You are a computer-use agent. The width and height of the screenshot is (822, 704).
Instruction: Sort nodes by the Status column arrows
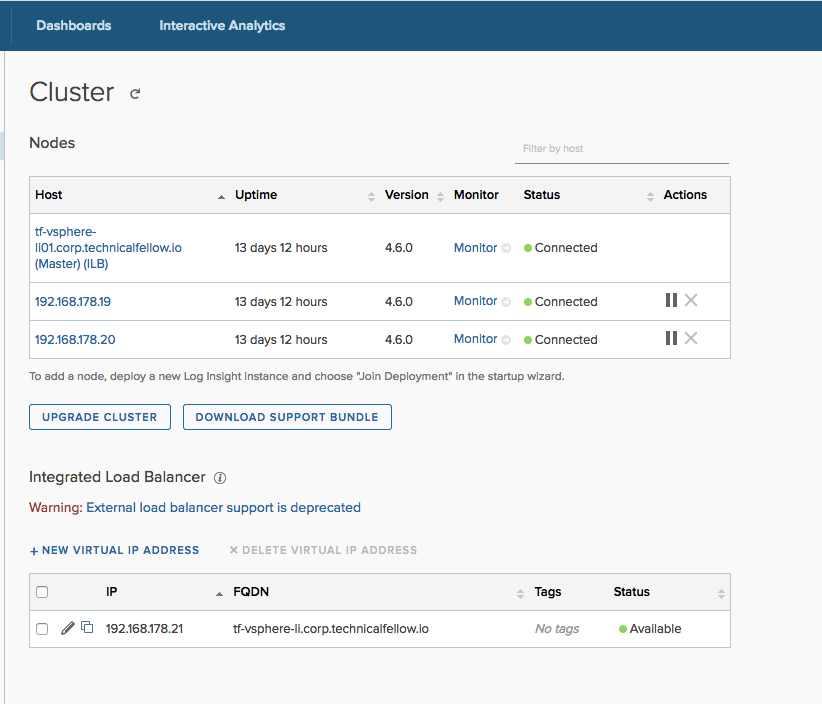pyautogui.click(x=650, y=197)
